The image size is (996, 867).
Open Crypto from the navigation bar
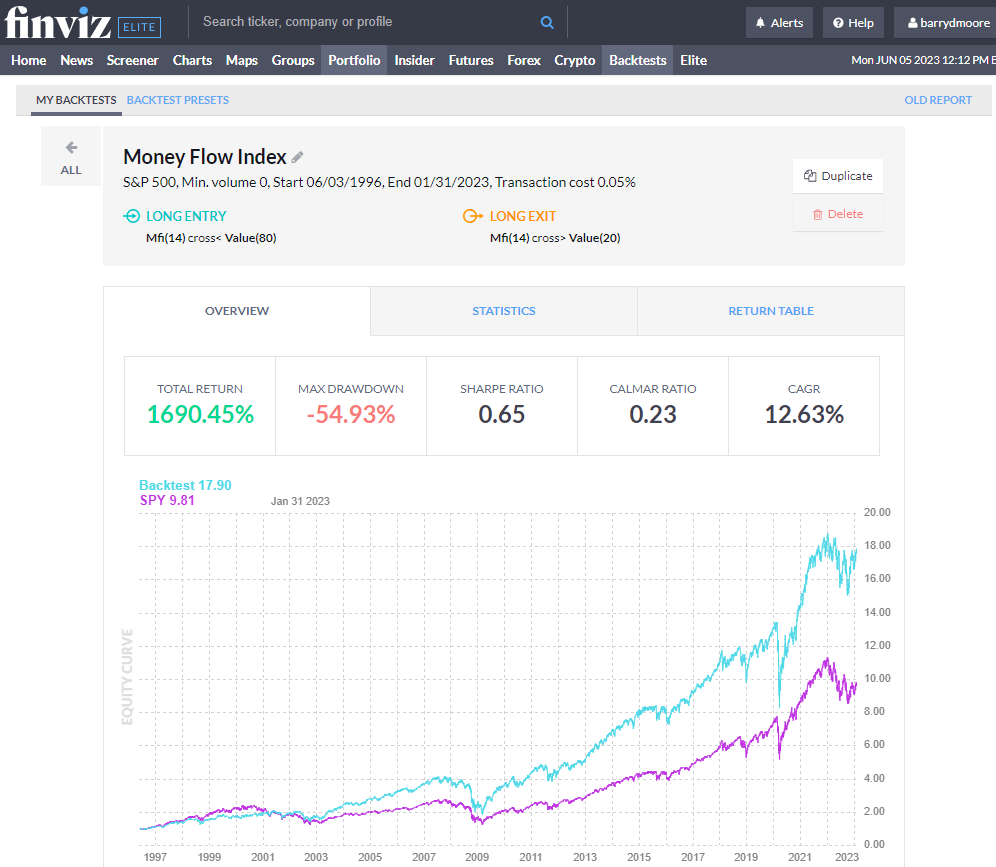(575, 60)
